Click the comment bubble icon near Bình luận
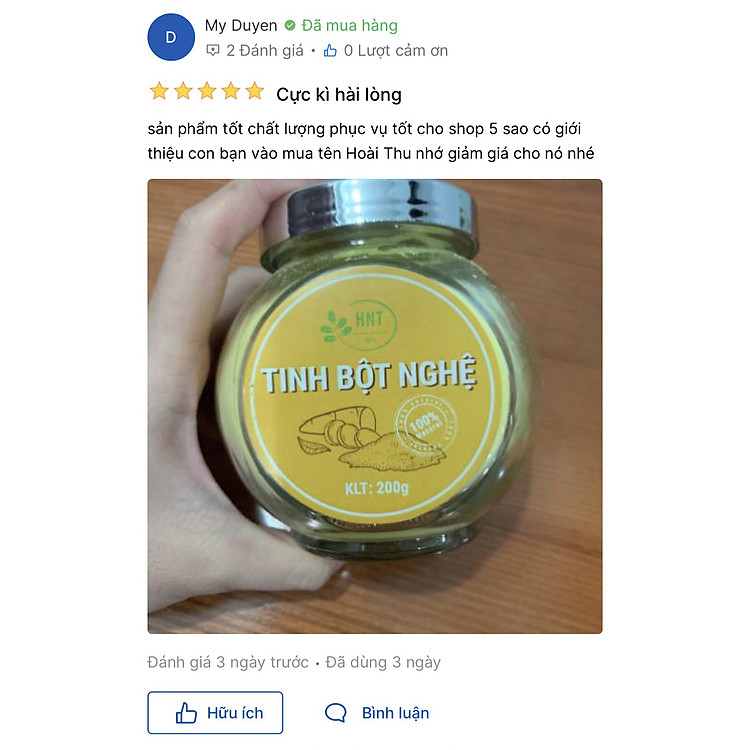 (335, 713)
